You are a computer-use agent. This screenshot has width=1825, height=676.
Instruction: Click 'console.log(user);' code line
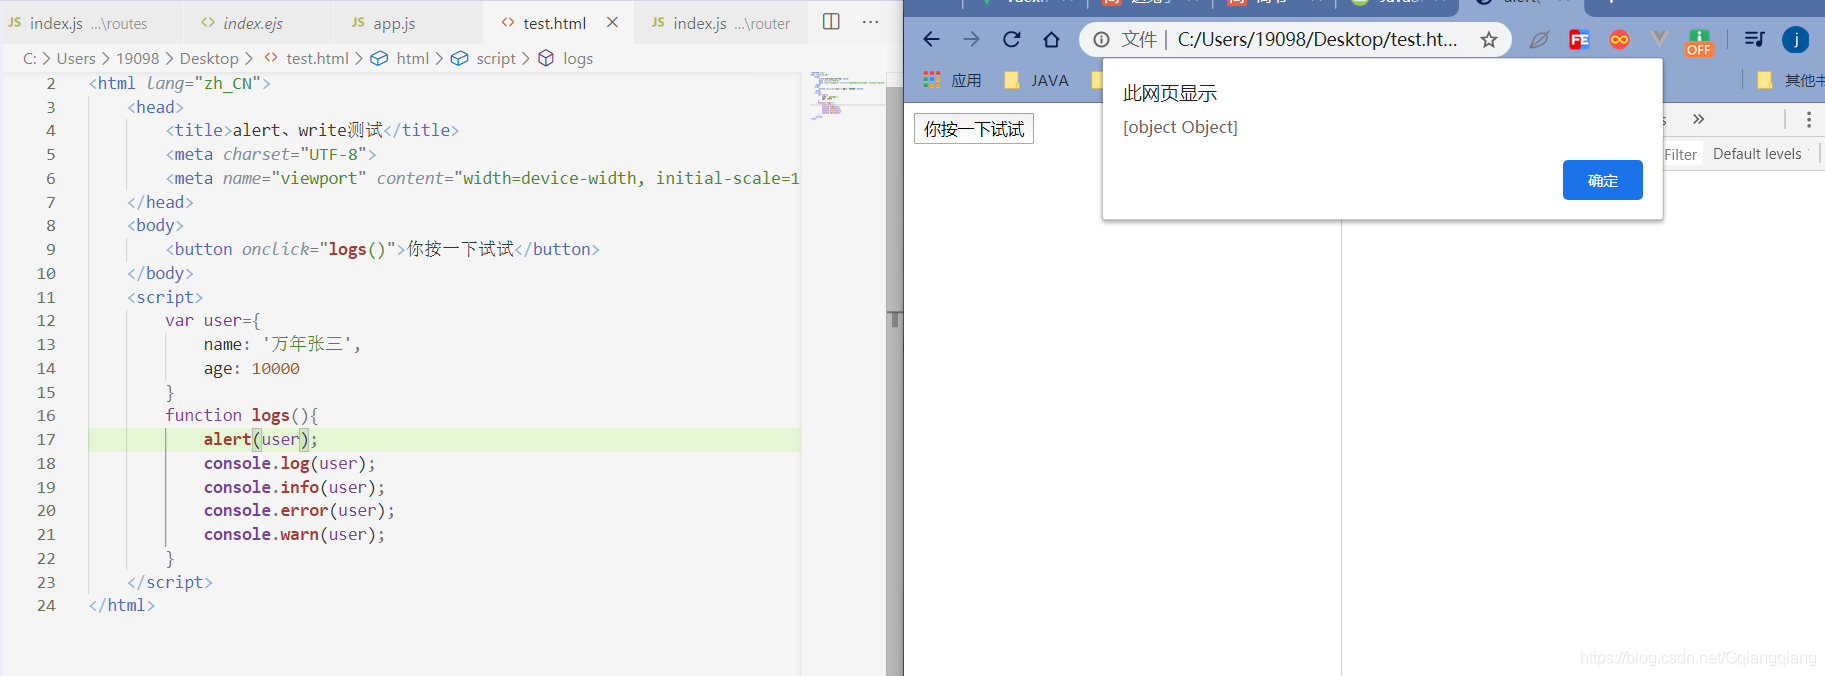(290, 463)
